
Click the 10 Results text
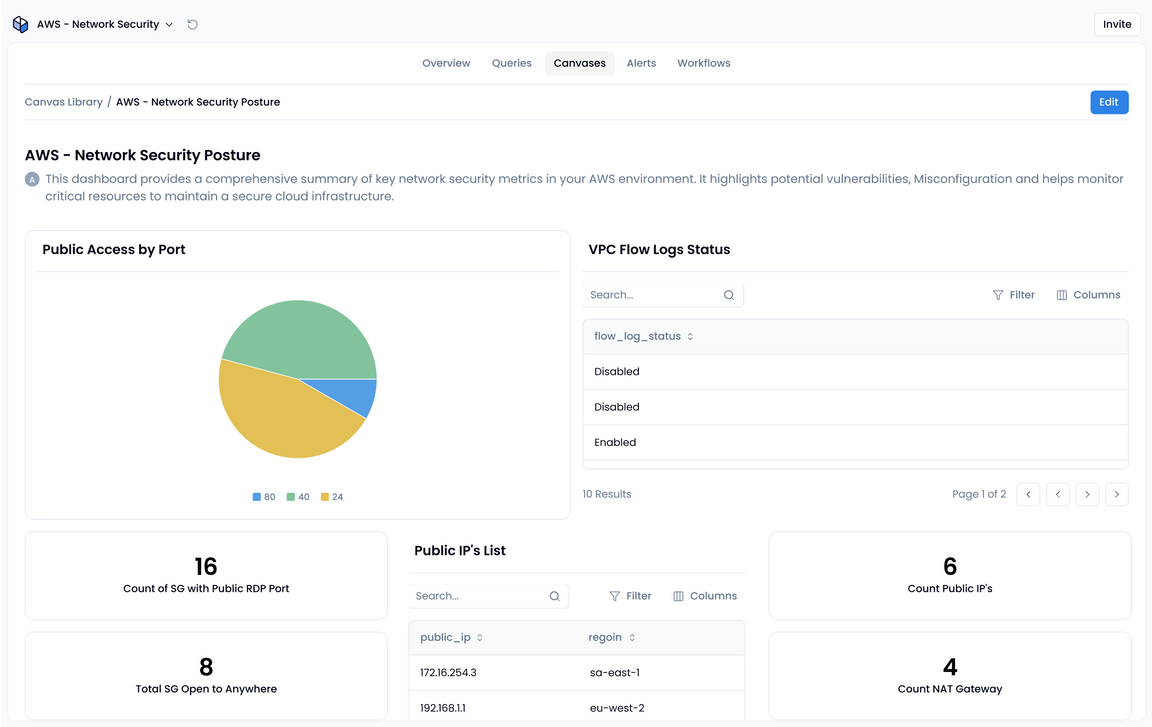(607, 494)
